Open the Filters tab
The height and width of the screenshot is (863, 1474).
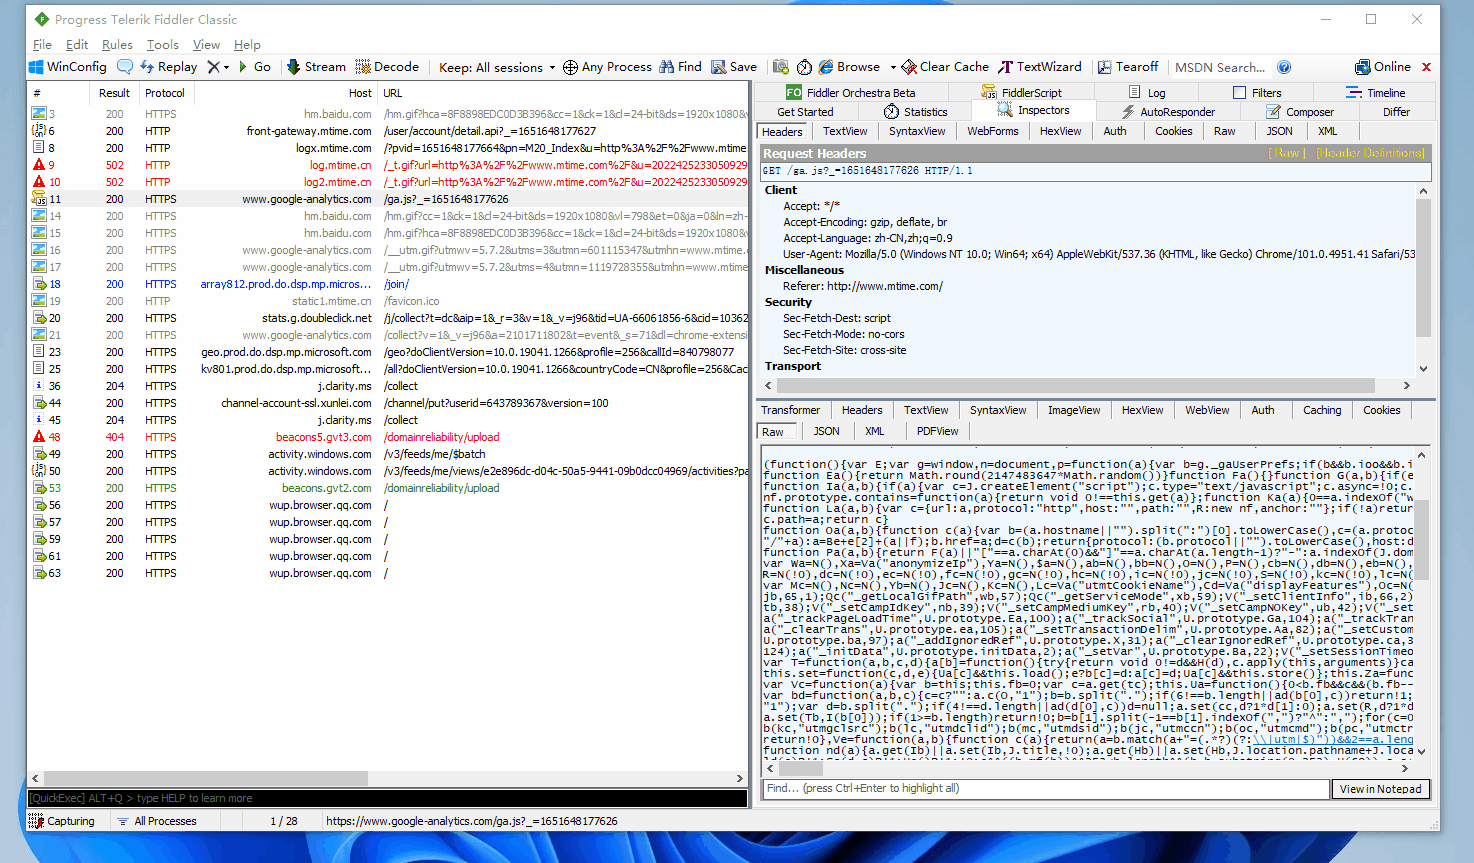1257,92
